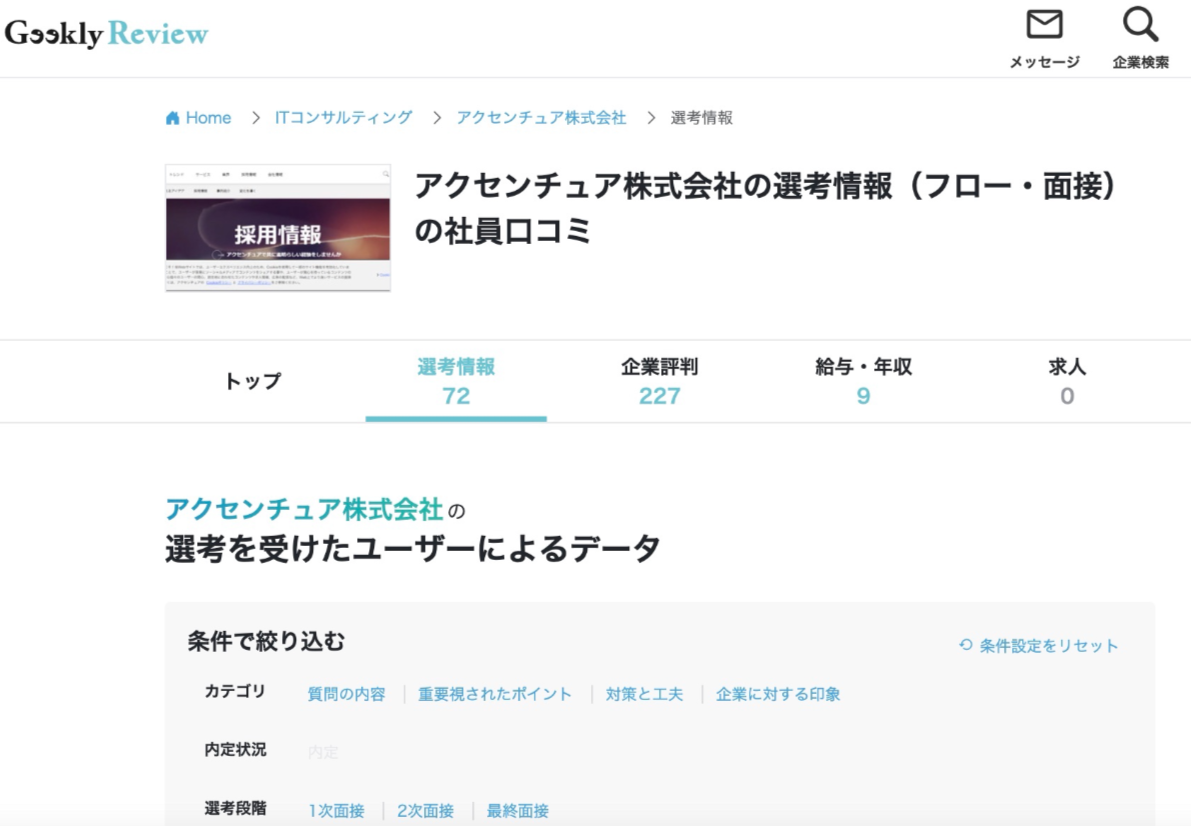Switch to the 企業評判 tab
This screenshot has height=826, width=1191.
659,381
